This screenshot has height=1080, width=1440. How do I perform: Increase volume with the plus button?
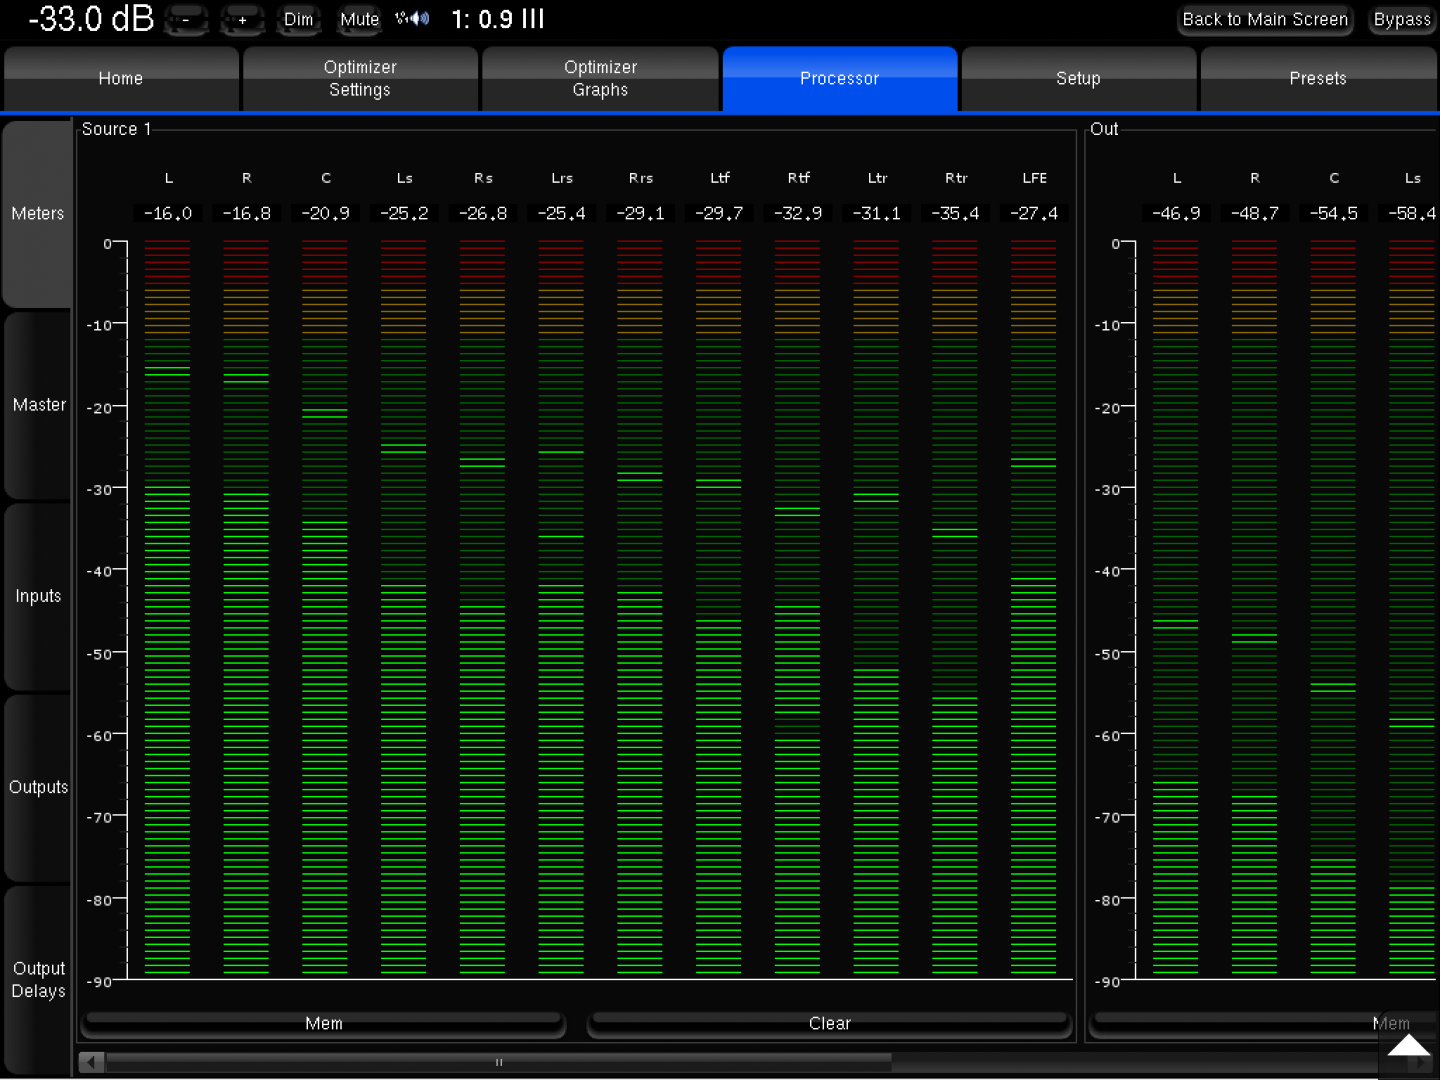[x=242, y=20]
